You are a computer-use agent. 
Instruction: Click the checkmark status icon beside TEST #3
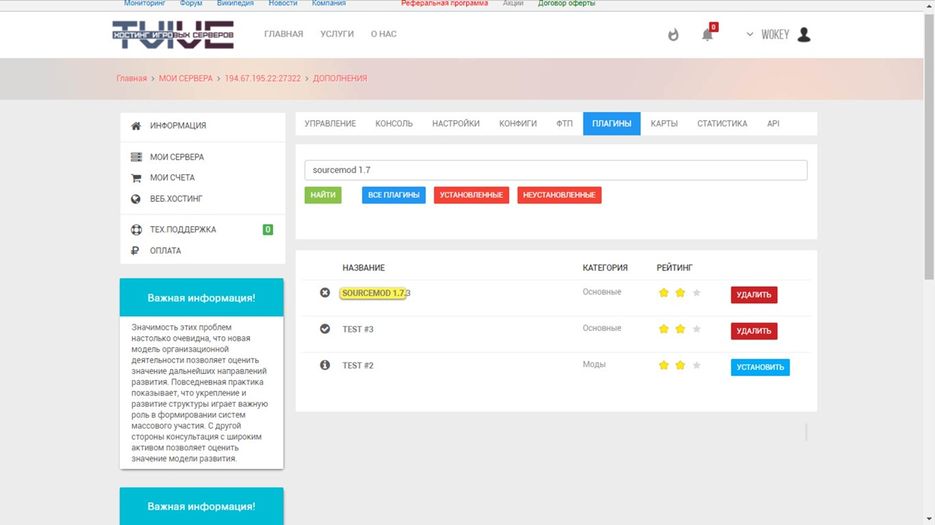325,329
